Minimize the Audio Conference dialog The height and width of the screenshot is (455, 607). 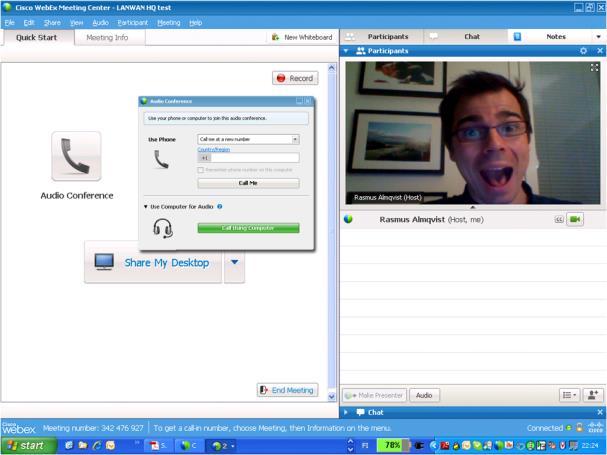pyautogui.click(x=299, y=101)
